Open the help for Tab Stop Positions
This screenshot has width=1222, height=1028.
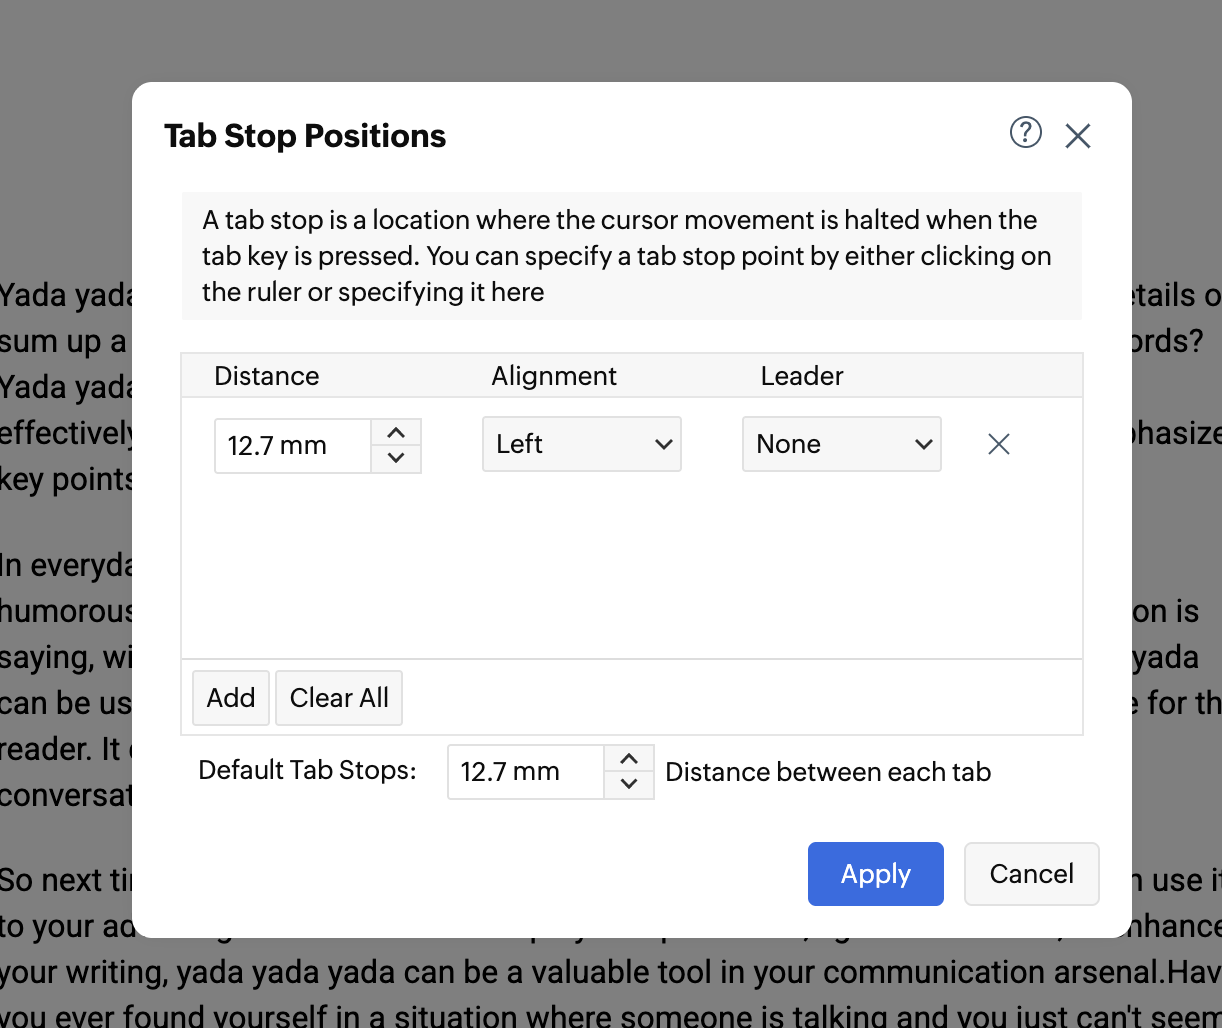[x=1025, y=132]
